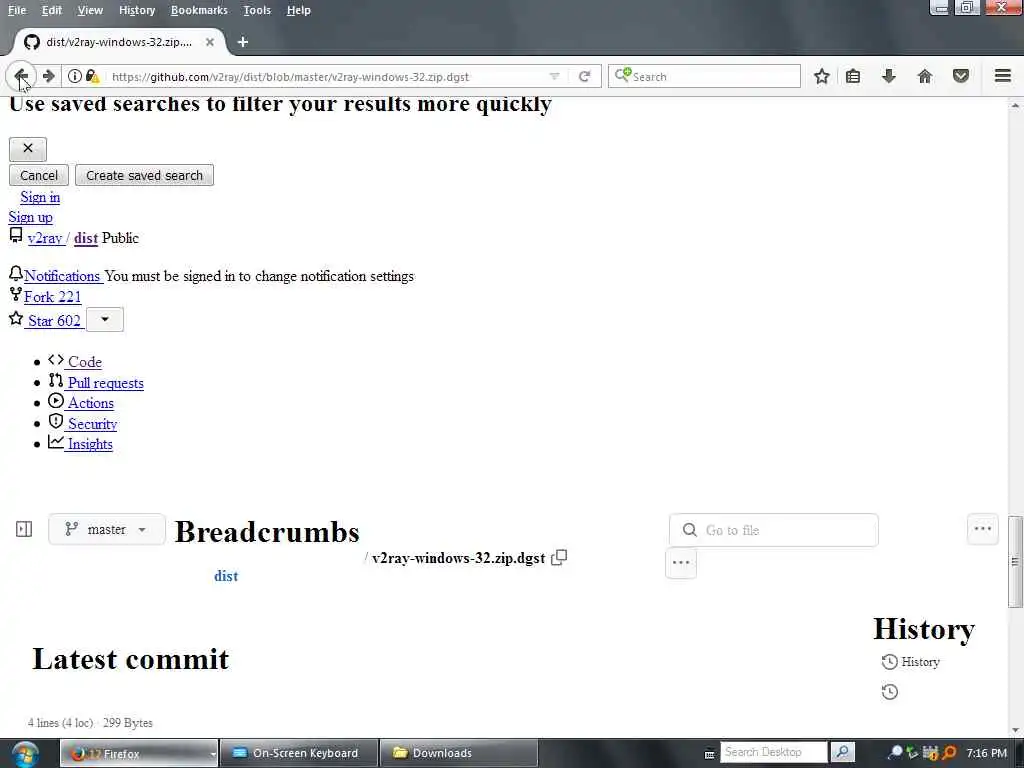Open the Edit menu
Image resolution: width=1024 pixels, height=768 pixels.
pos(52,10)
